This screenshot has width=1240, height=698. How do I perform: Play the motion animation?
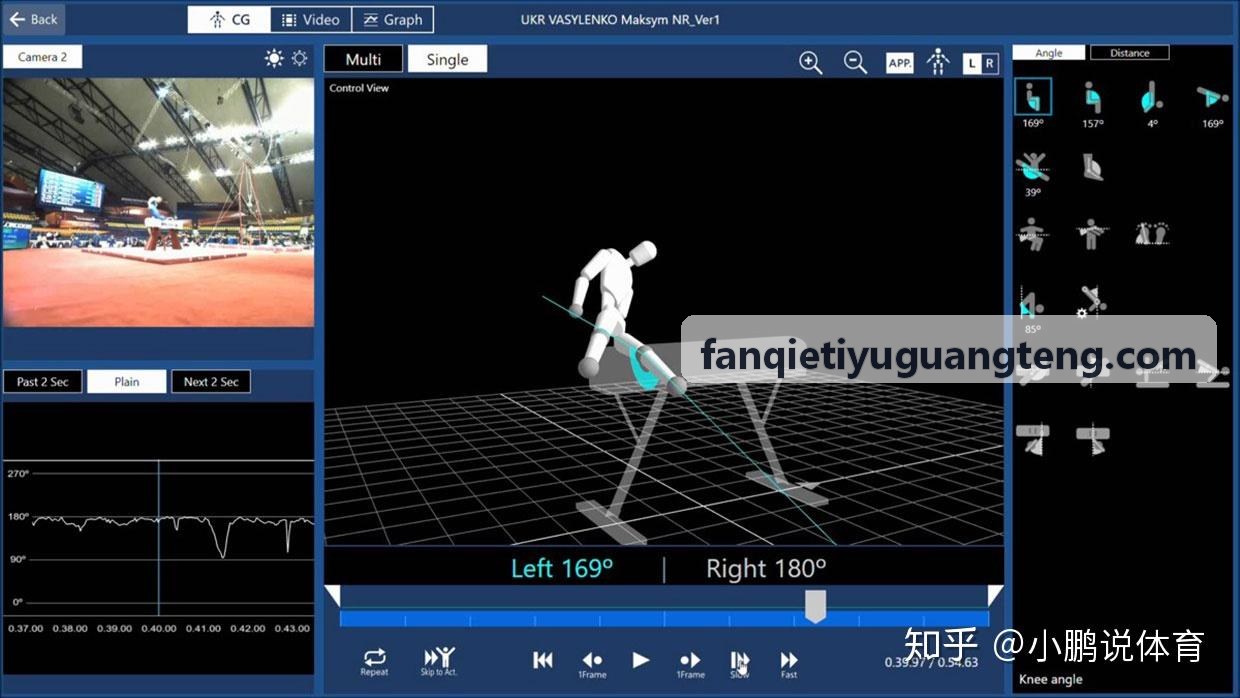tap(641, 660)
